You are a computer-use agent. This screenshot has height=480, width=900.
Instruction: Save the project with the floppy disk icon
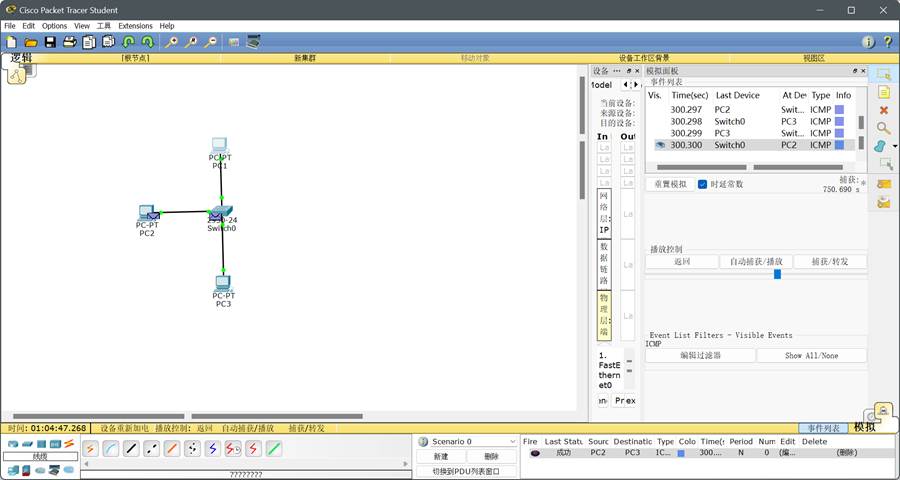click(51, 42)
